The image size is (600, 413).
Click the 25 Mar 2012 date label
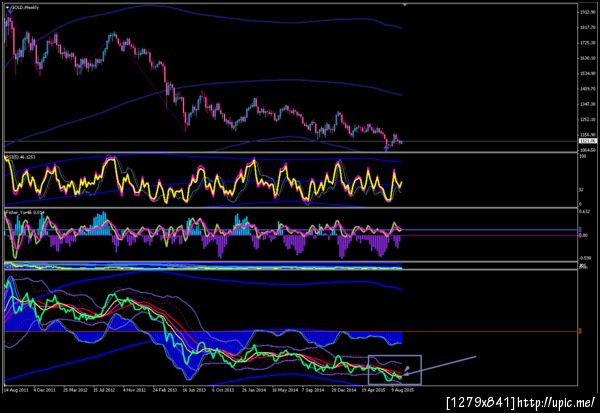point(75,390)
